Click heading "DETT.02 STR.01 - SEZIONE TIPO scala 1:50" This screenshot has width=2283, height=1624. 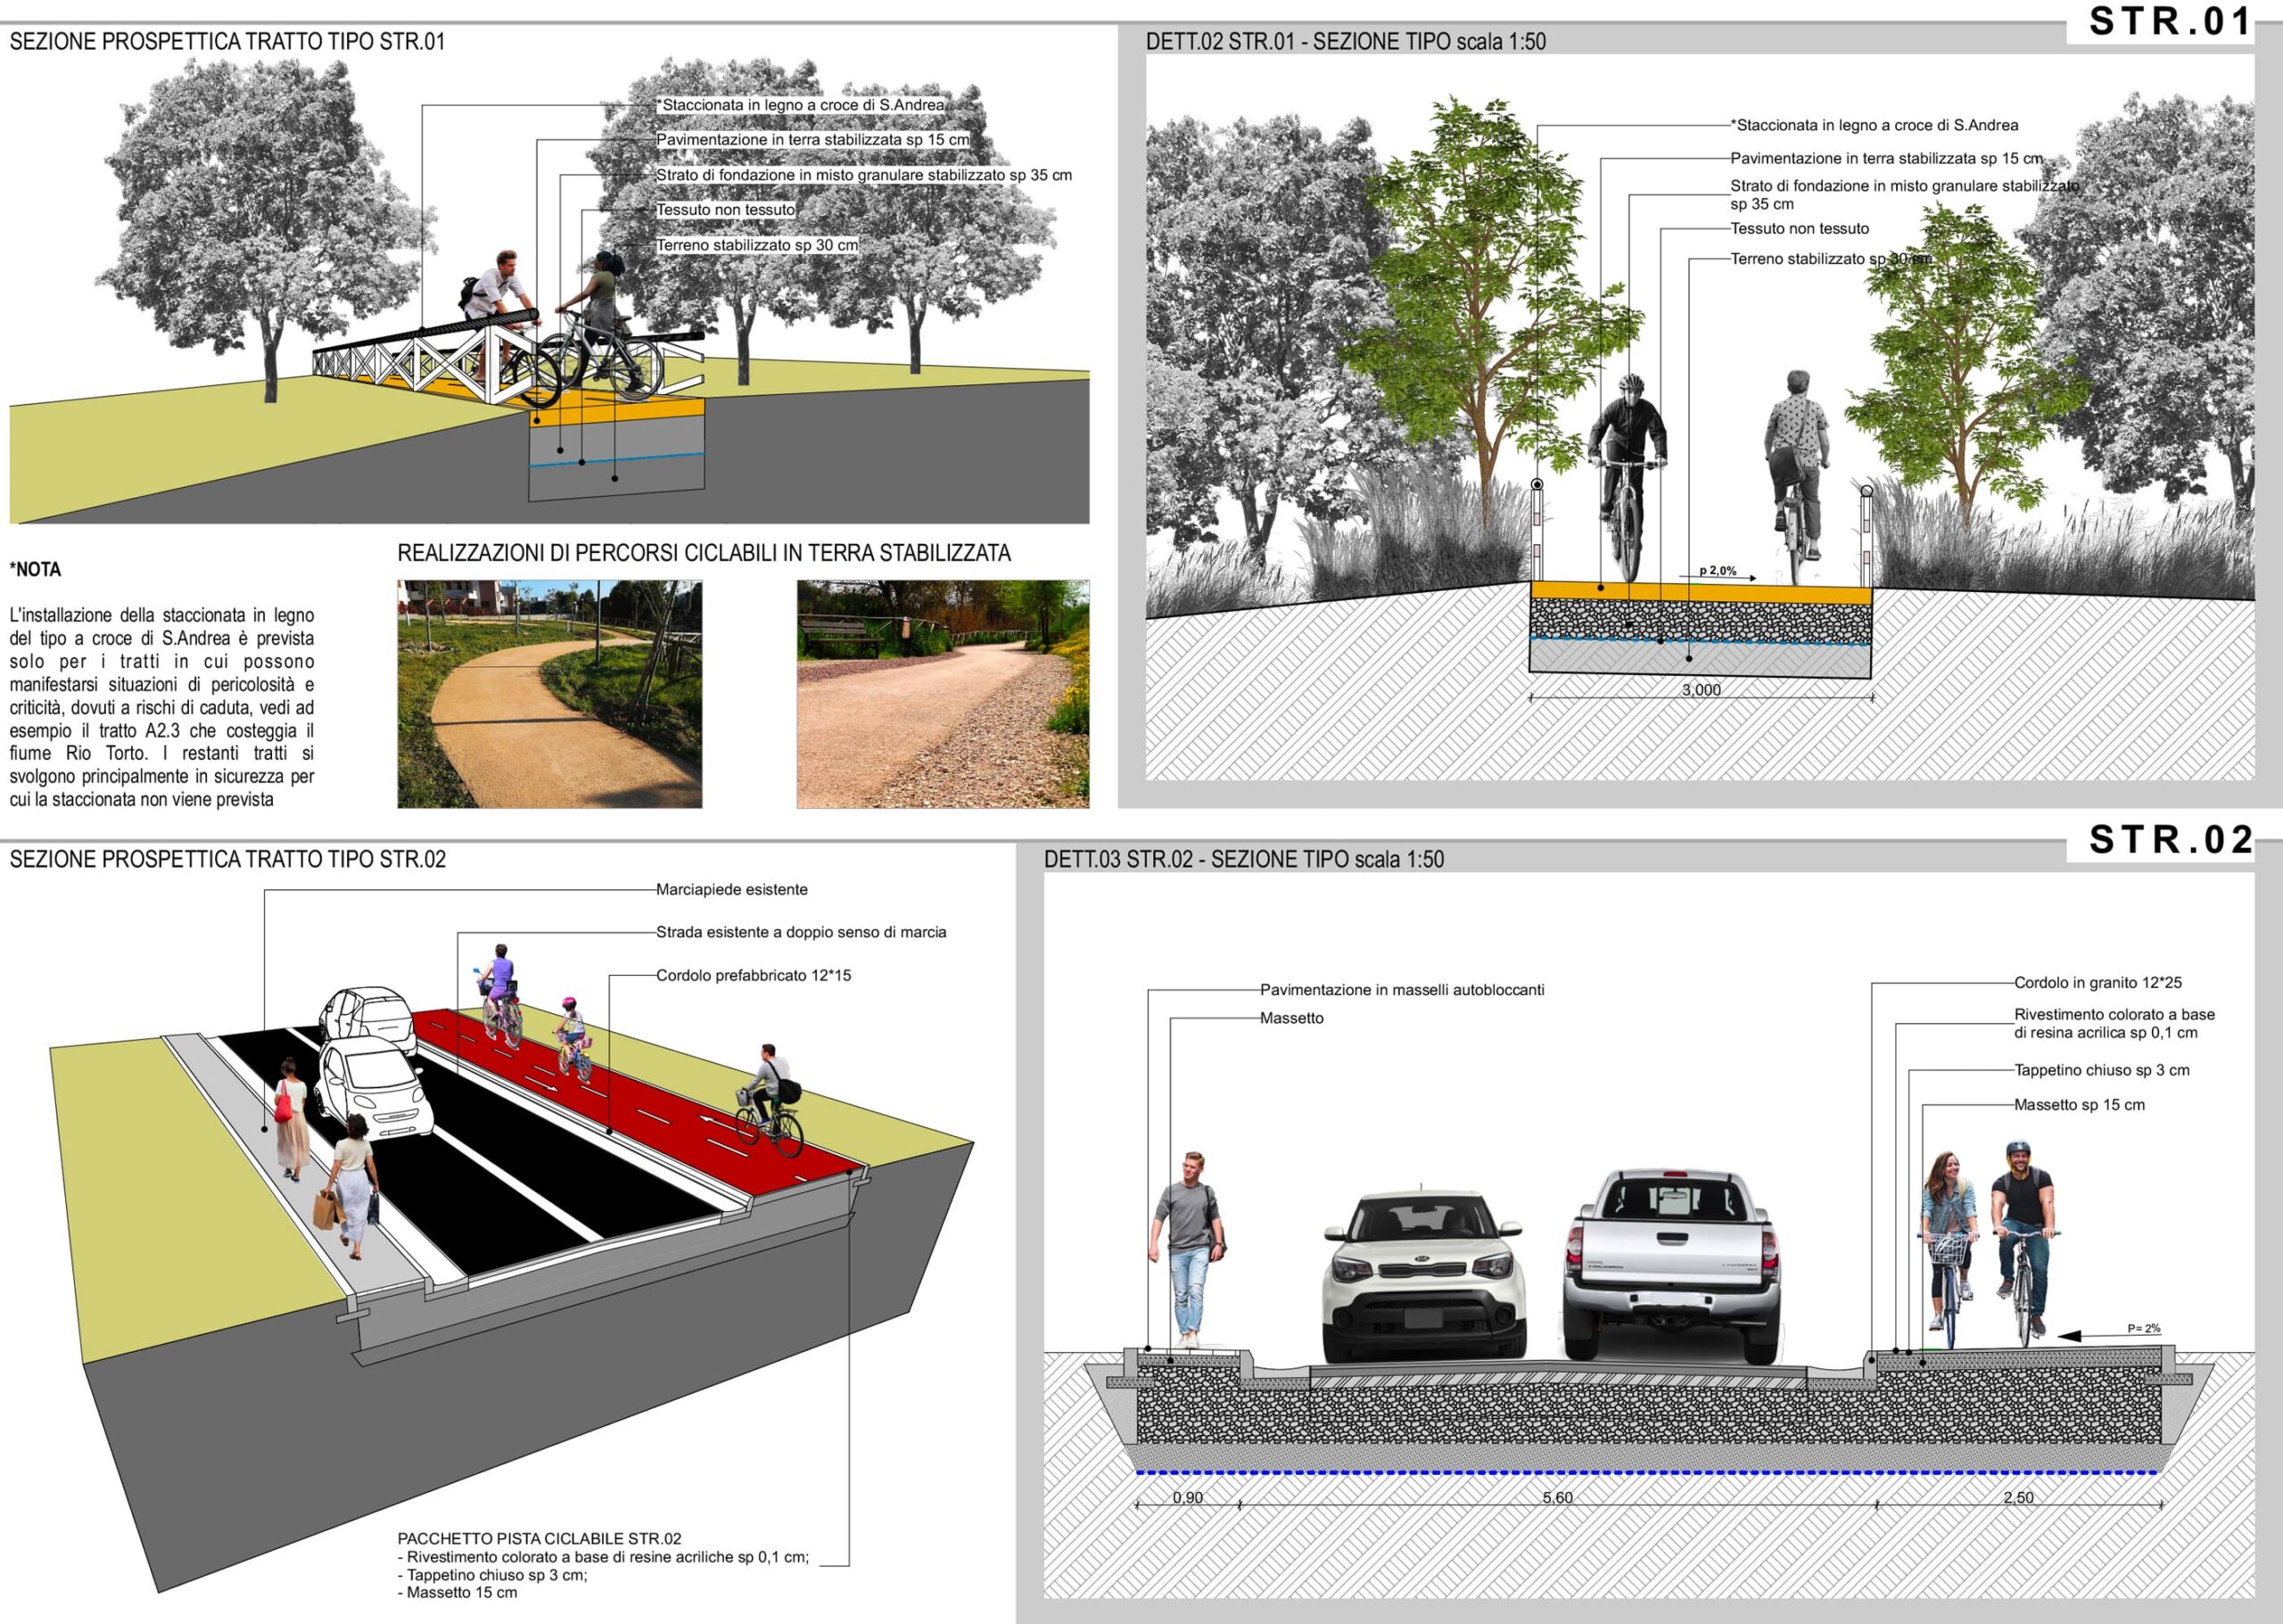point(1345,42)
